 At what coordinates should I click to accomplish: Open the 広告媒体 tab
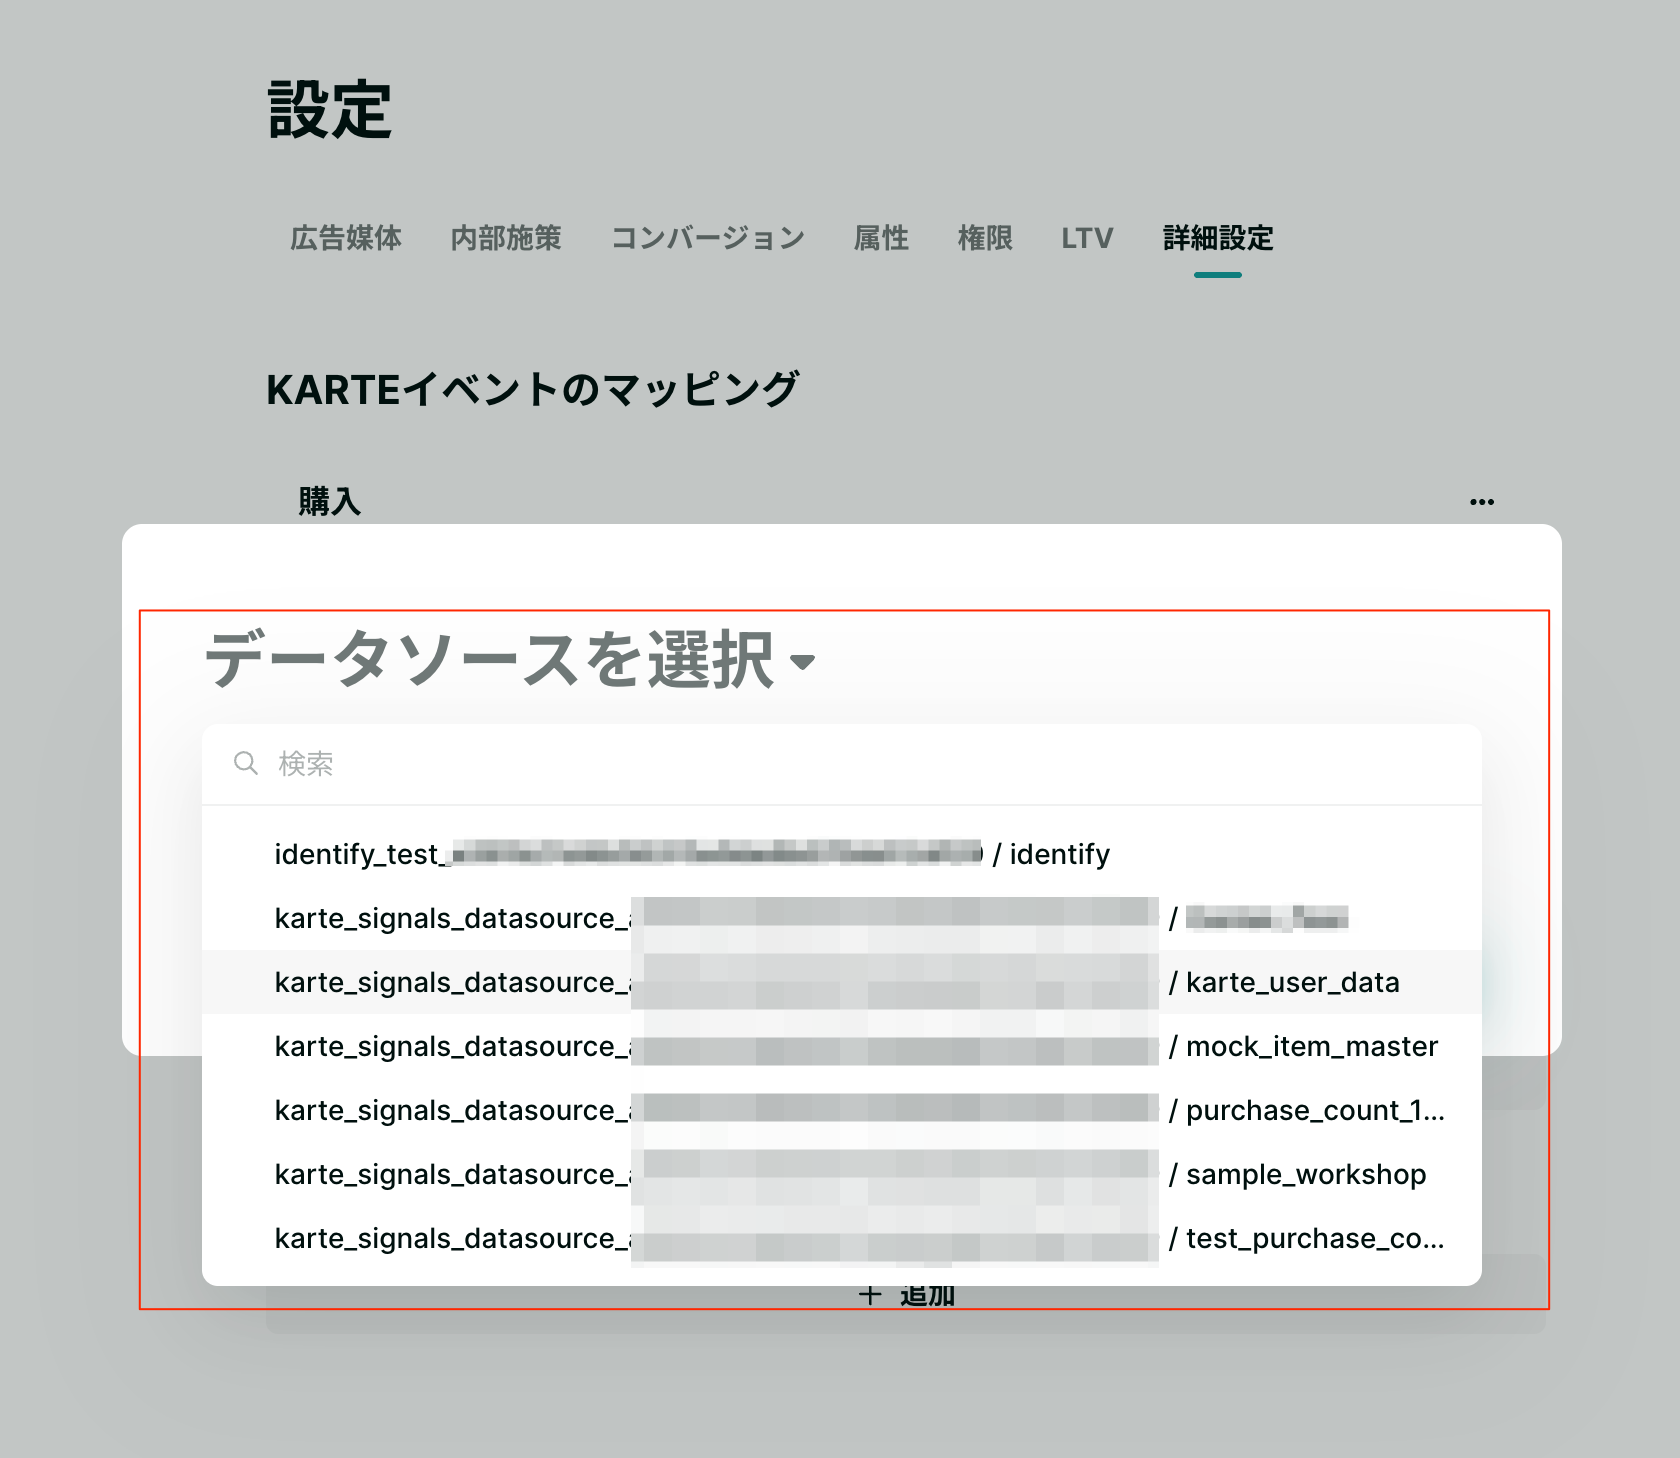pos(346,238)
